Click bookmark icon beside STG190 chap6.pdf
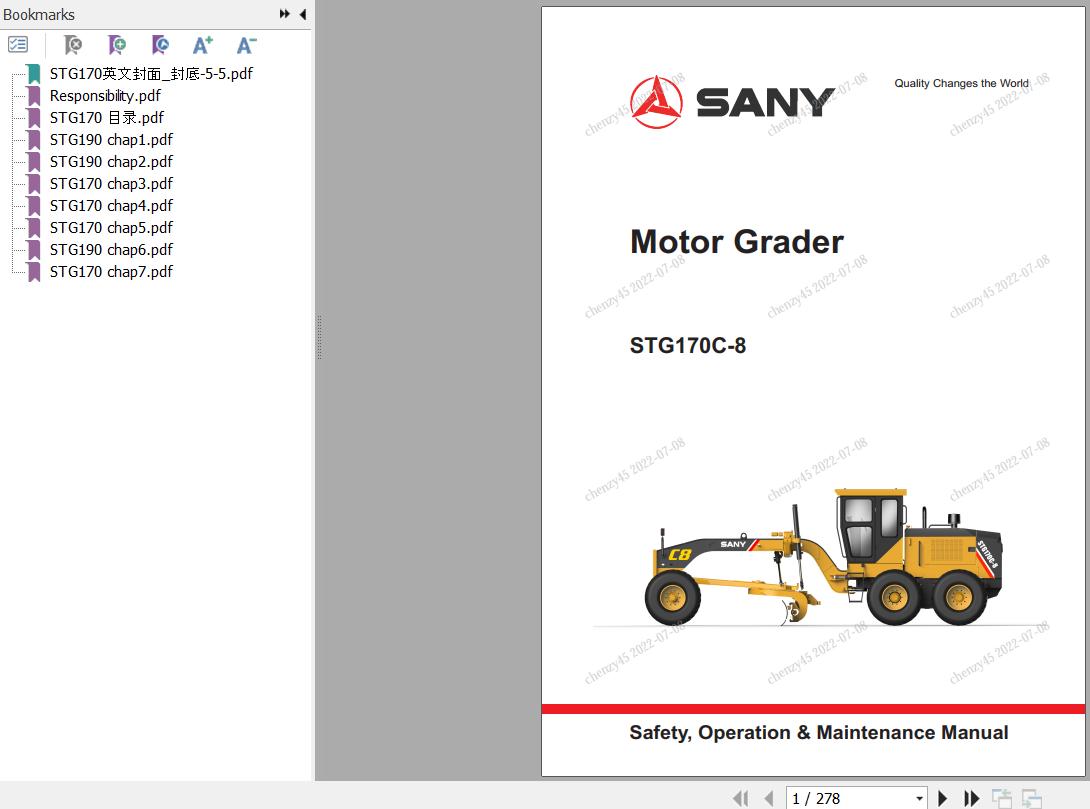1090x809 pixels. tap(33, 250)
